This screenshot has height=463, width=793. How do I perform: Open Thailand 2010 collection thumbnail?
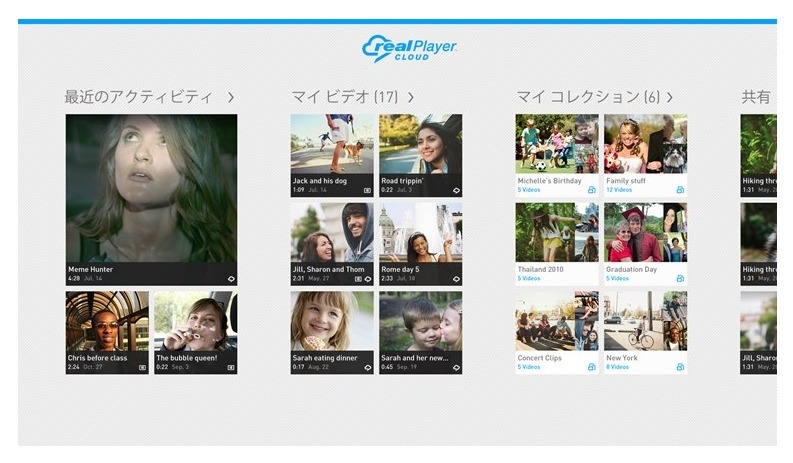pos(557,232)
